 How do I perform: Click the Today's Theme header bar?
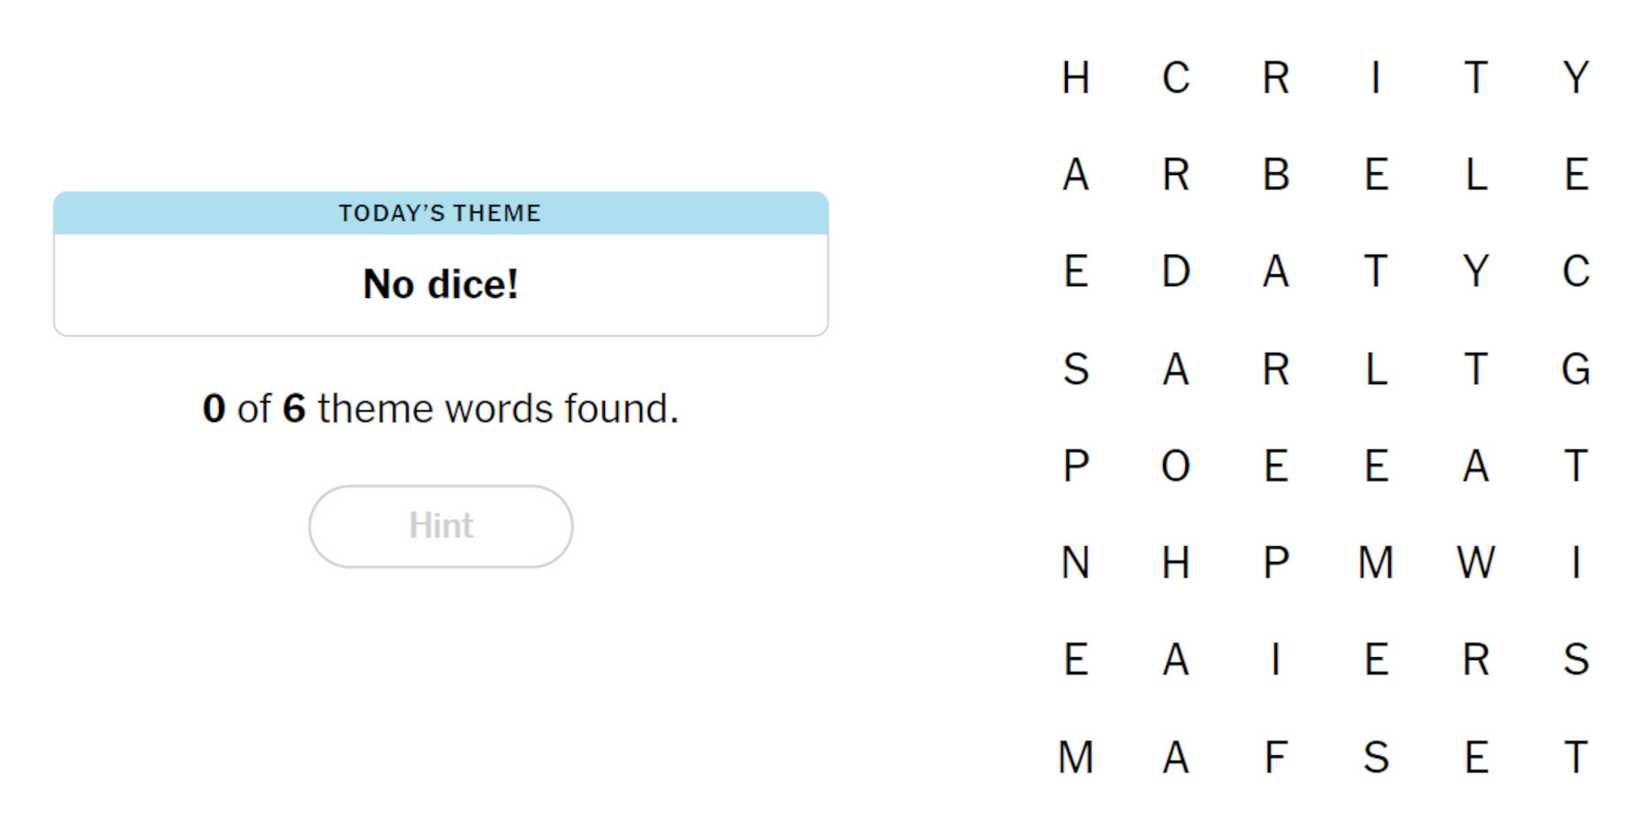coord(440,213)
